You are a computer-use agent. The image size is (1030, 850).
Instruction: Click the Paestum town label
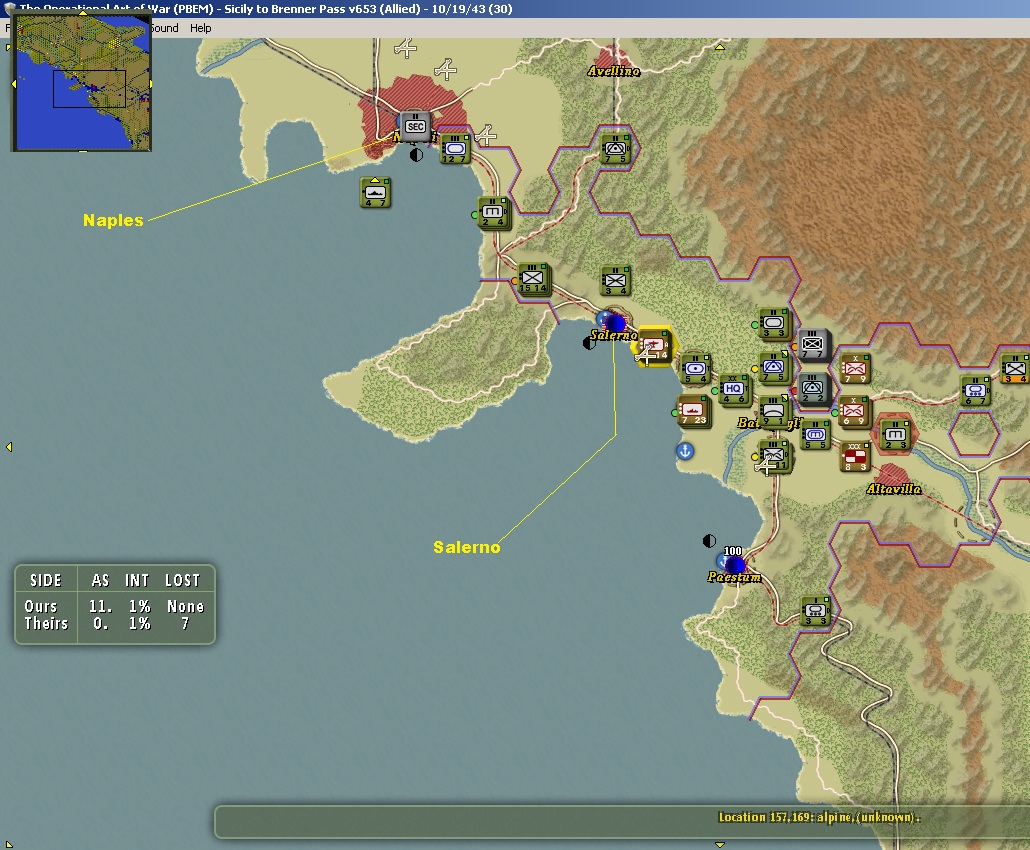click(734, 577)
